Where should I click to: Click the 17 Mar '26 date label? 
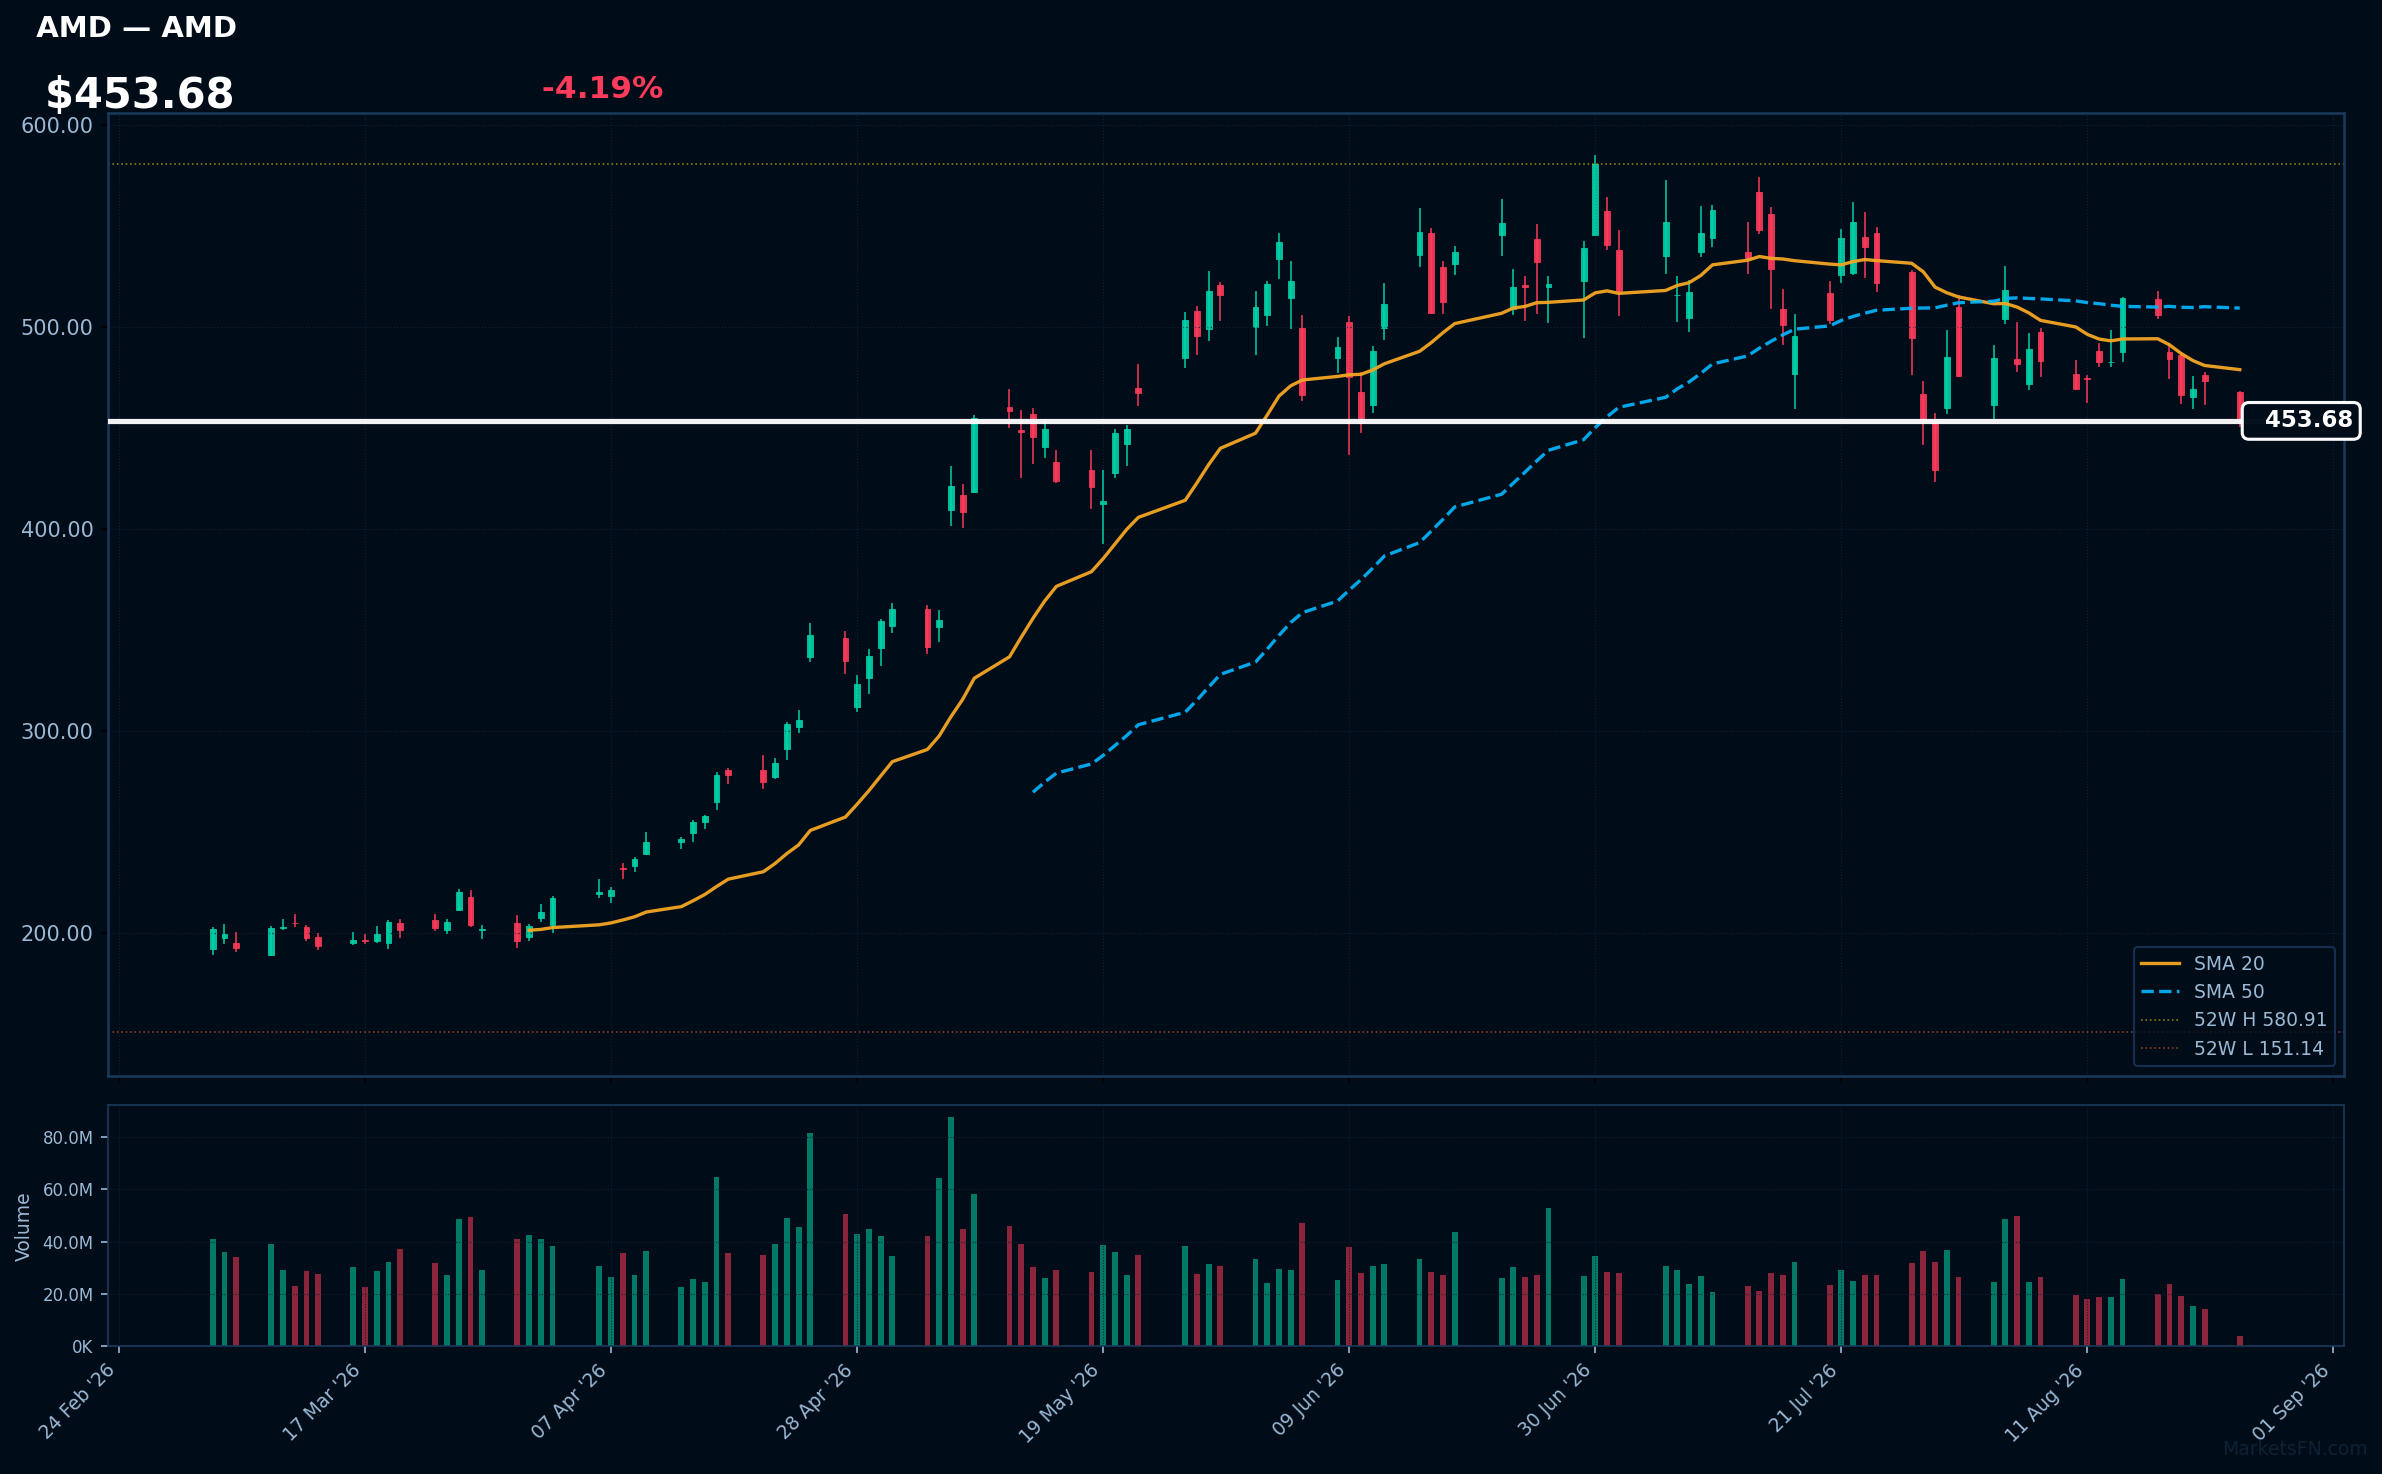tap(322, 1401)
